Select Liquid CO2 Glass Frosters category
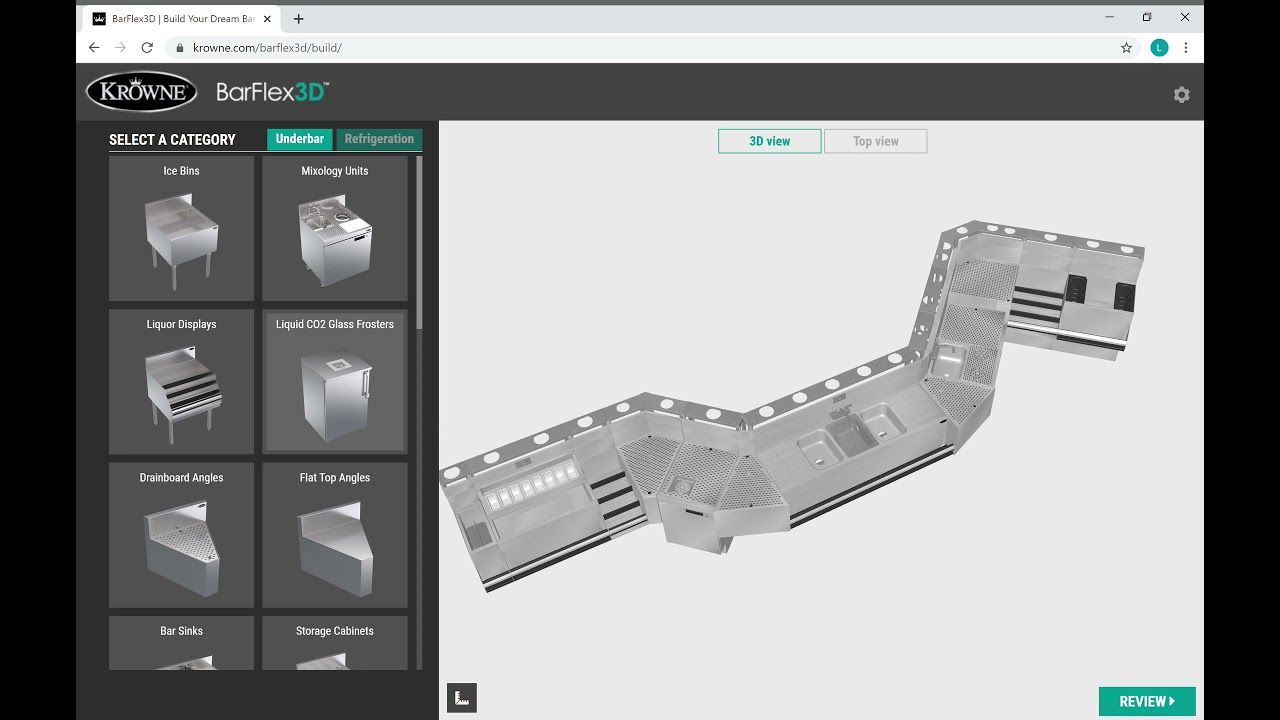The height and width of the screenshot is (720, 1280). (x=335, y=382)
